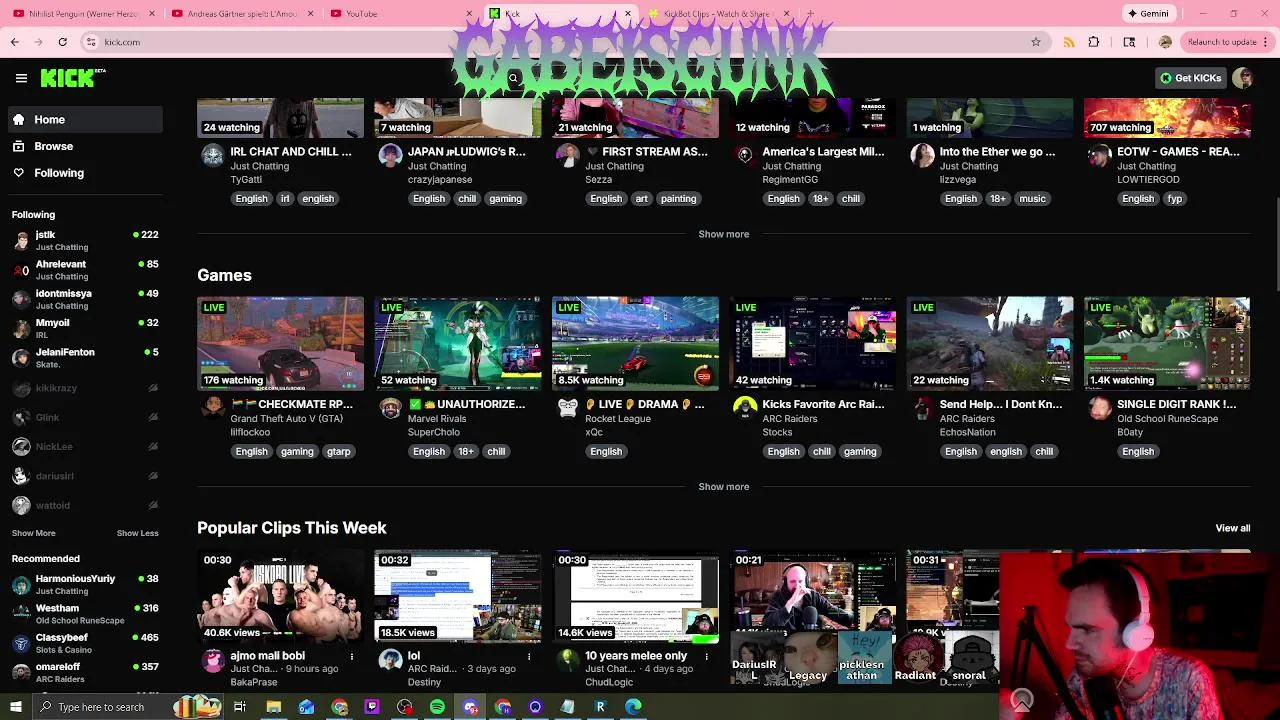Open Task View on the taskbar

[240, 707]
